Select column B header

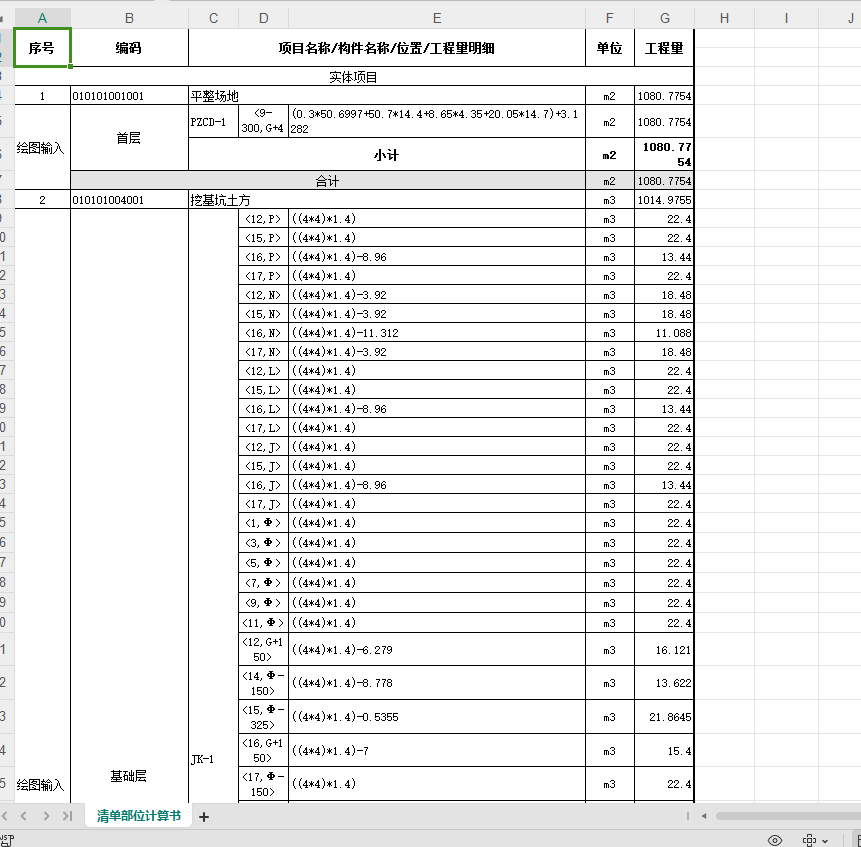point(129,19)
